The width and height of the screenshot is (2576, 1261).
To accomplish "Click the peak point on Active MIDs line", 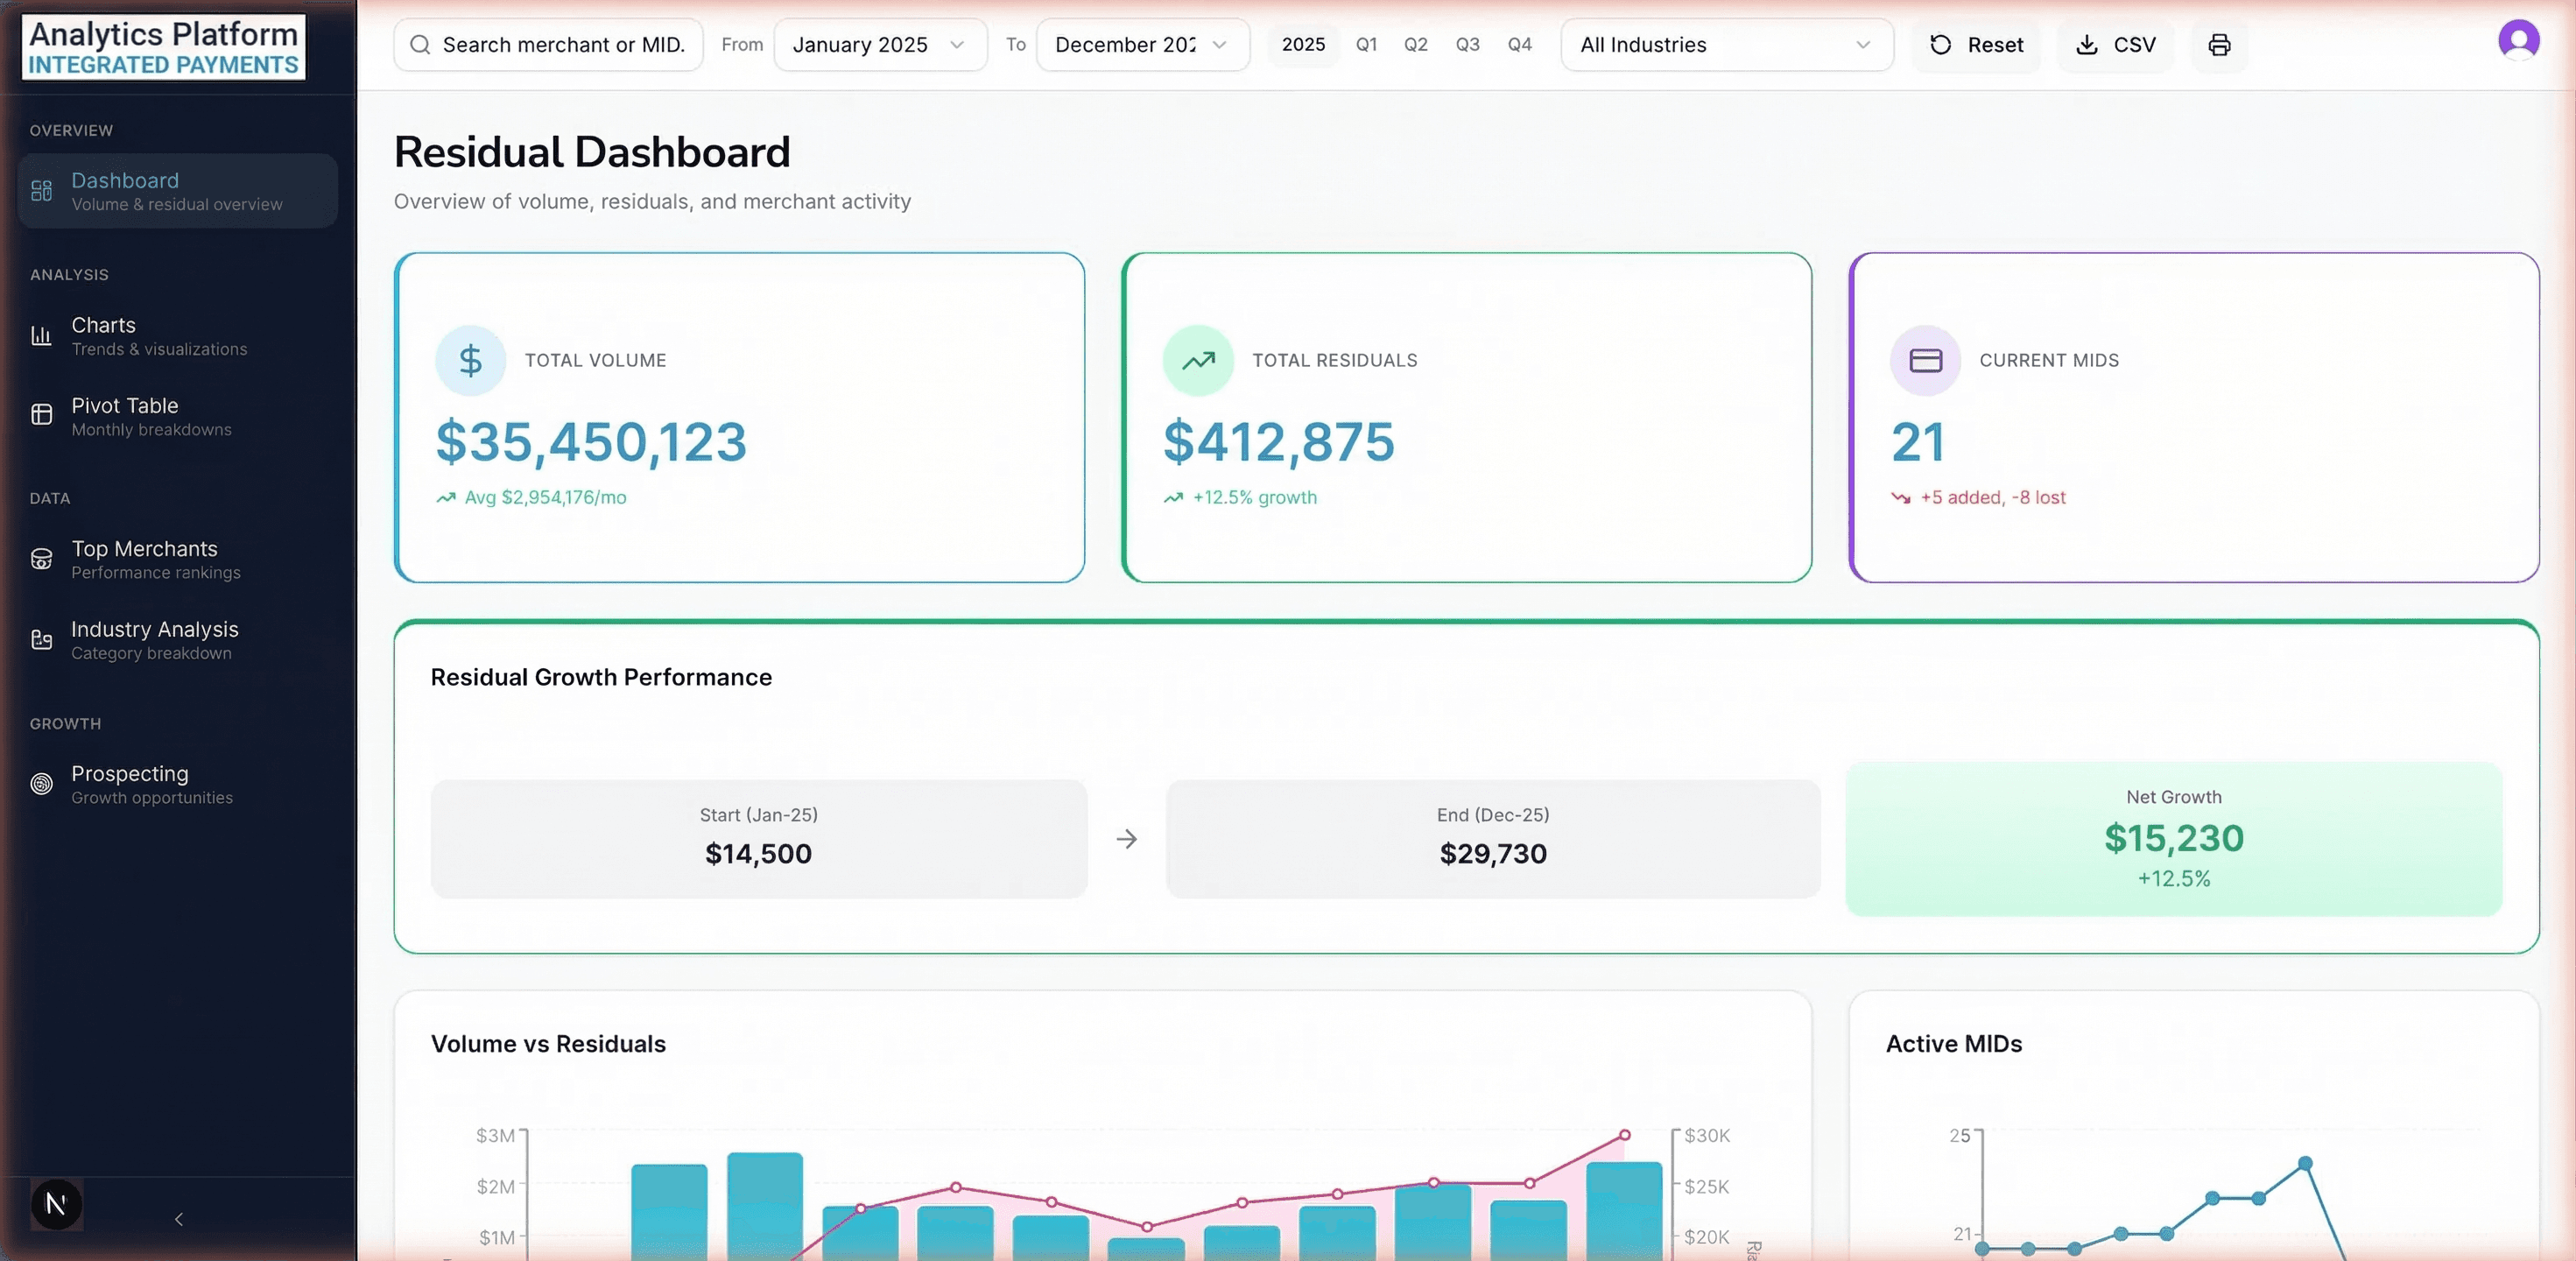I will [x=2305, y=1163].
